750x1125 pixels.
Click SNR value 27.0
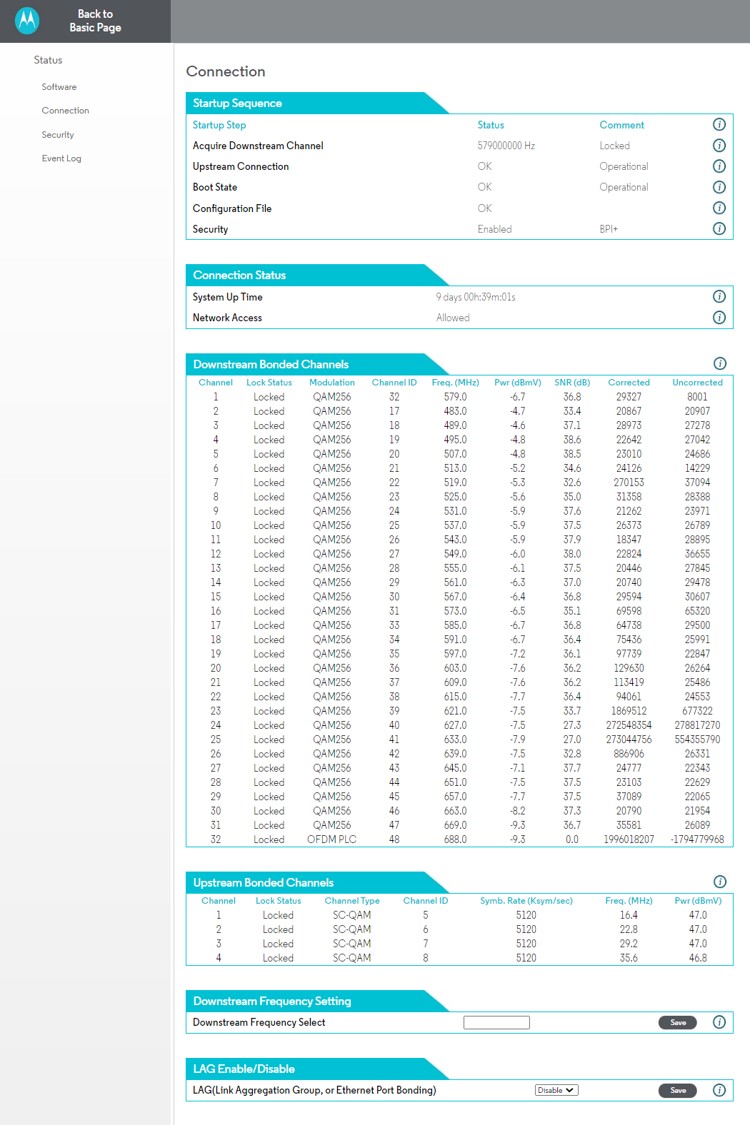pos(572,740)
